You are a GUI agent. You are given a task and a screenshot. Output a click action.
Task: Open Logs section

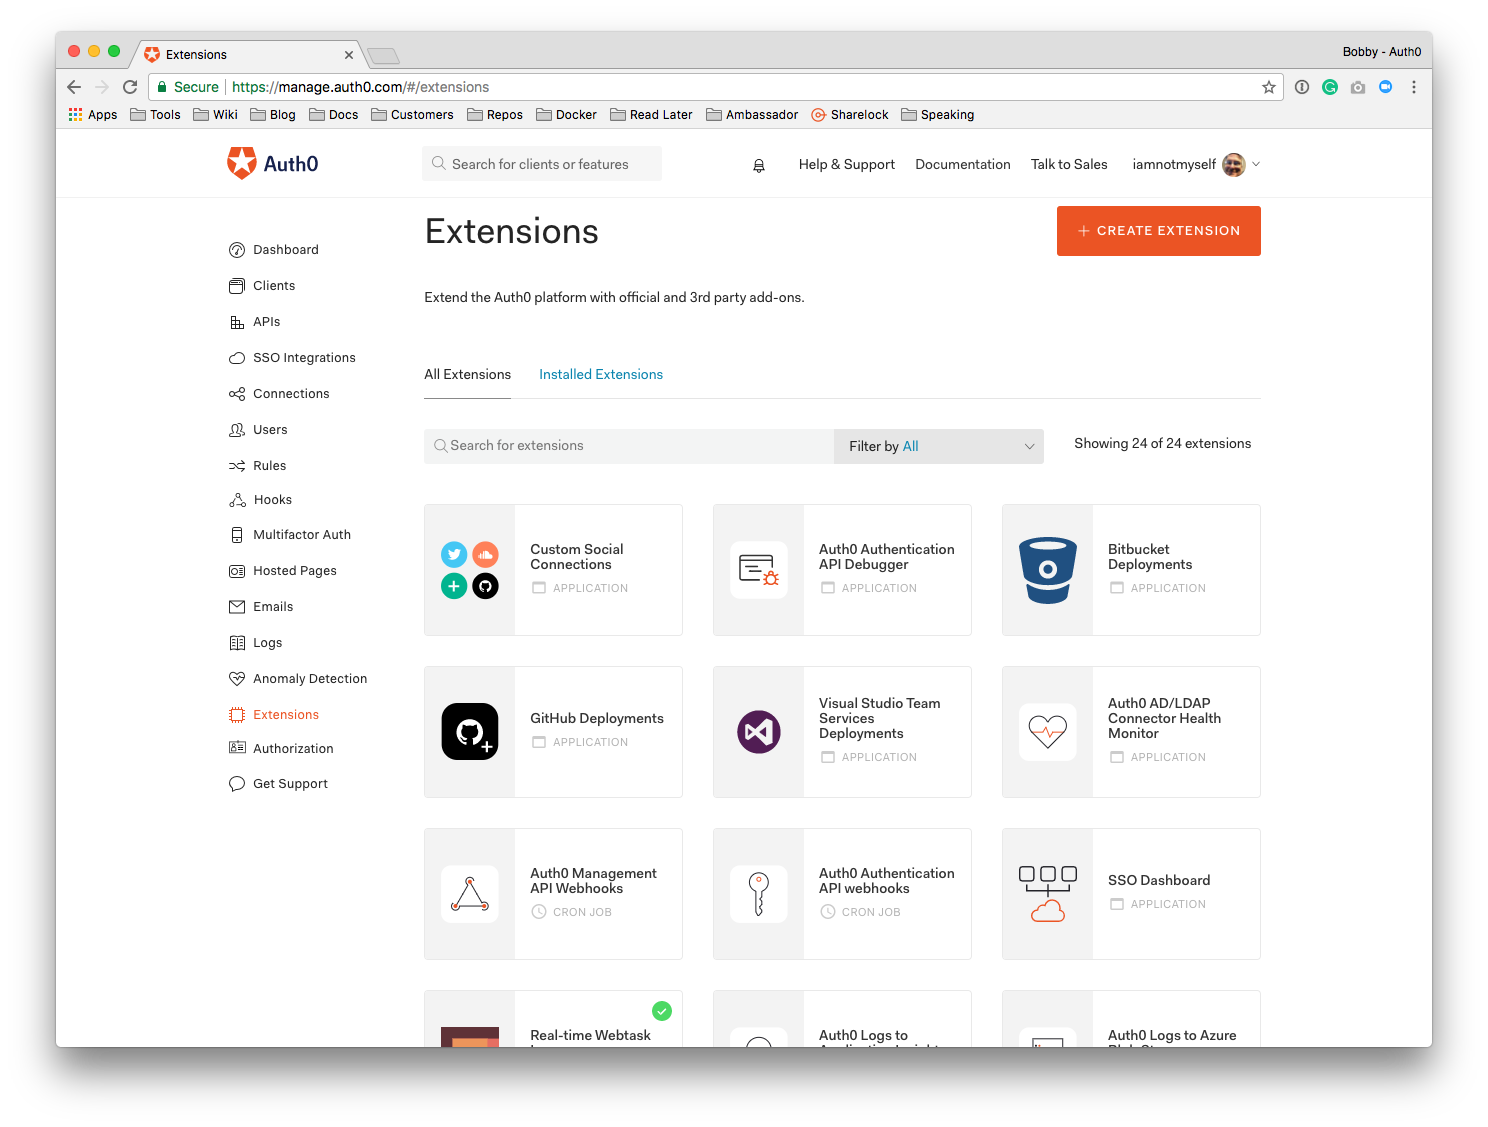(266, 643)
